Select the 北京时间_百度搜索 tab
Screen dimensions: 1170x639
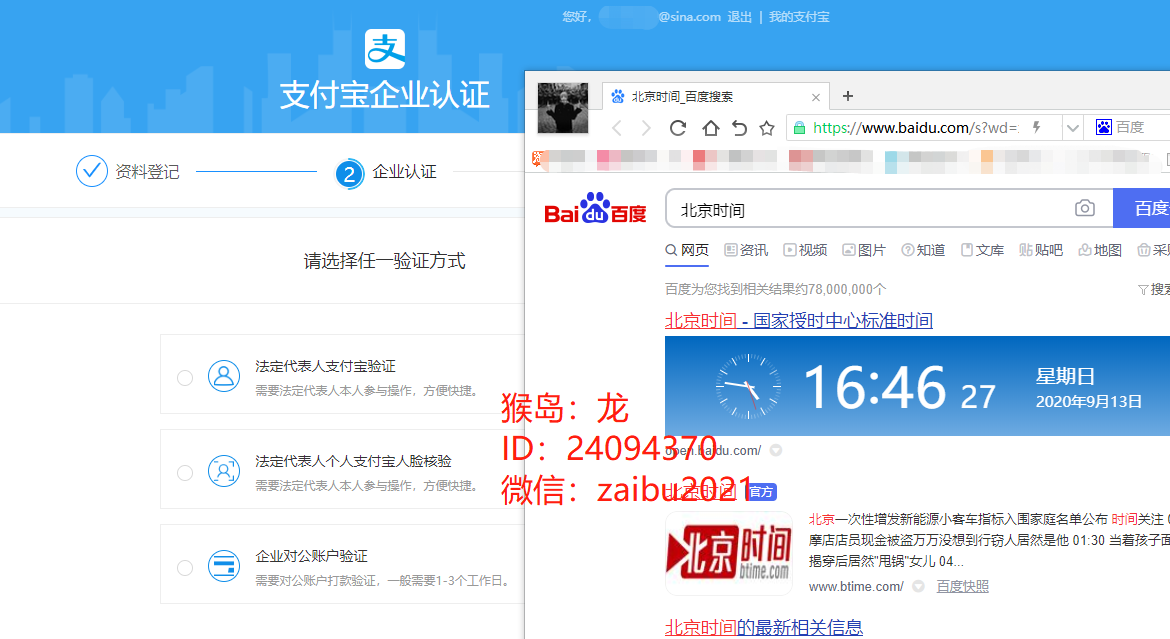(716, 97)
